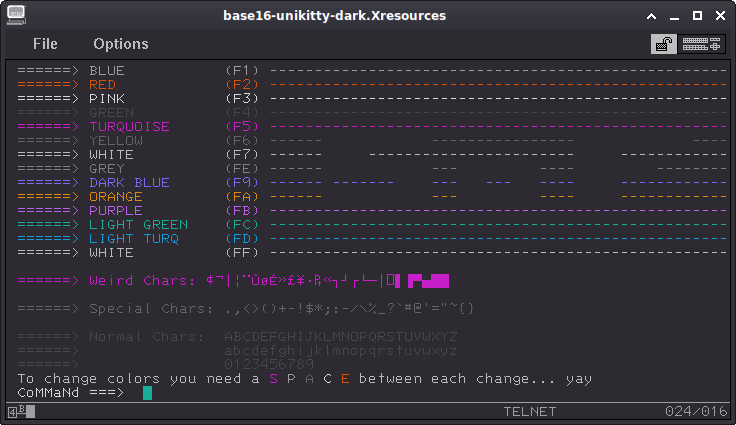Click the WHITE (F7) row label

112,155
